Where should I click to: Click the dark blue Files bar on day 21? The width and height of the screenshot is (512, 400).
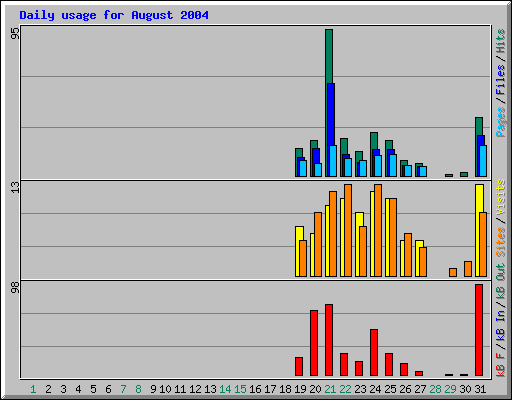[331, 115]
